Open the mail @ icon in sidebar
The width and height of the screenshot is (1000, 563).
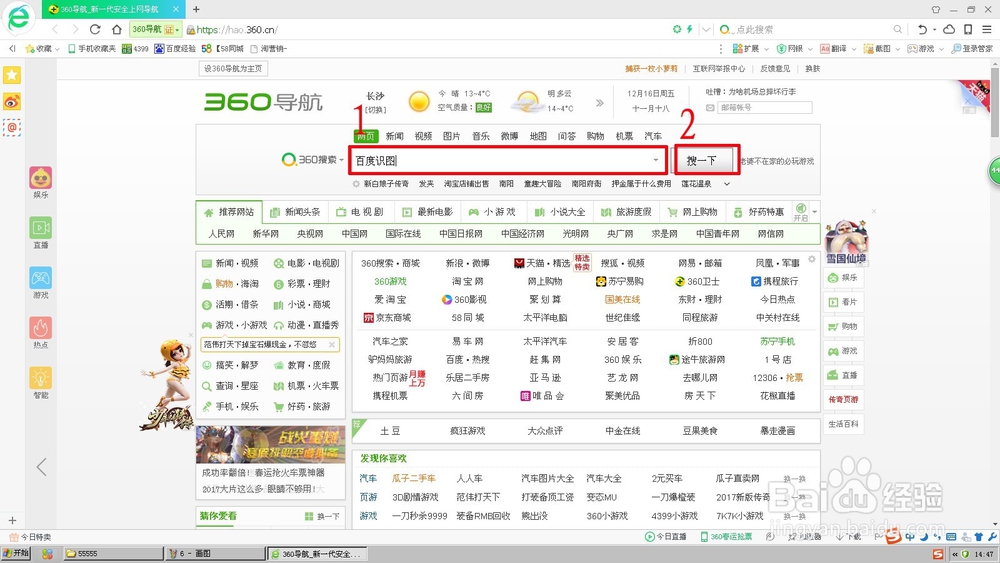(x=11, y=128)
